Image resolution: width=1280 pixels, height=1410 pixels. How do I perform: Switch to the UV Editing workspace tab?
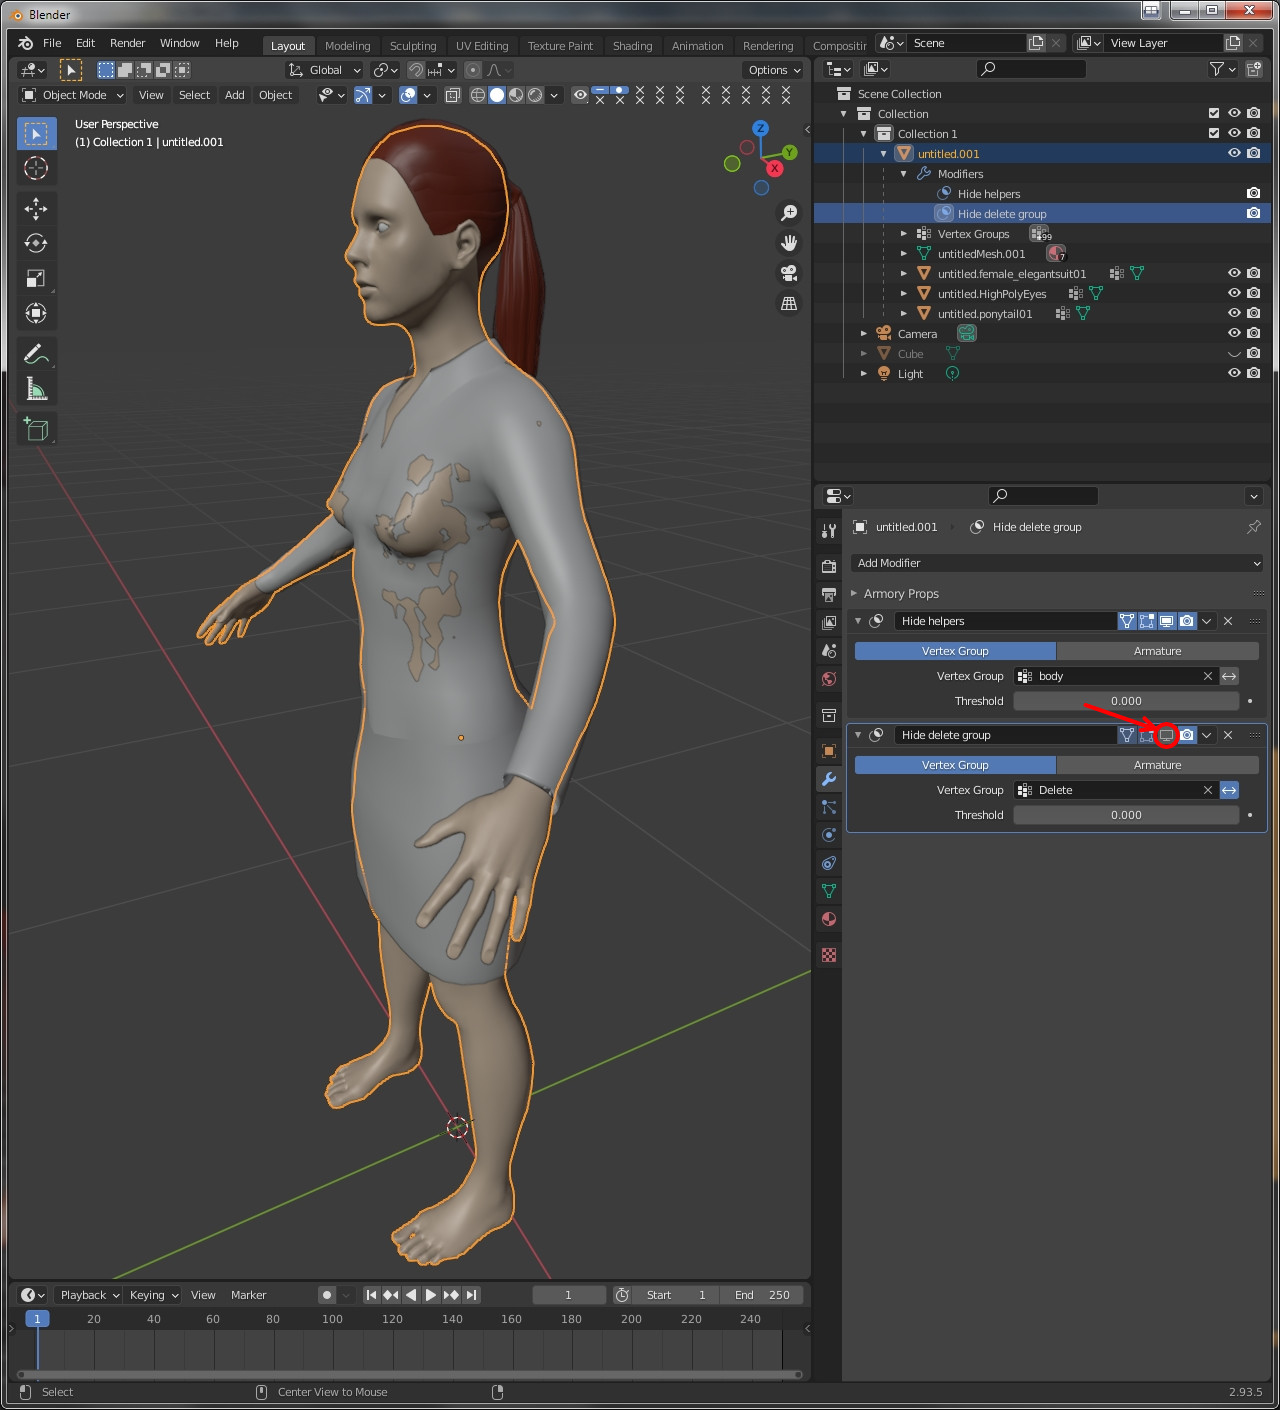482,46
